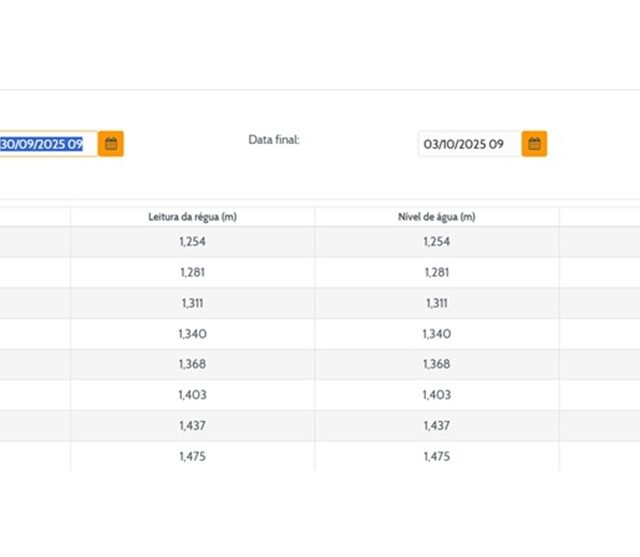
Task: Open the Data final calendar picker
Action: 534,144
